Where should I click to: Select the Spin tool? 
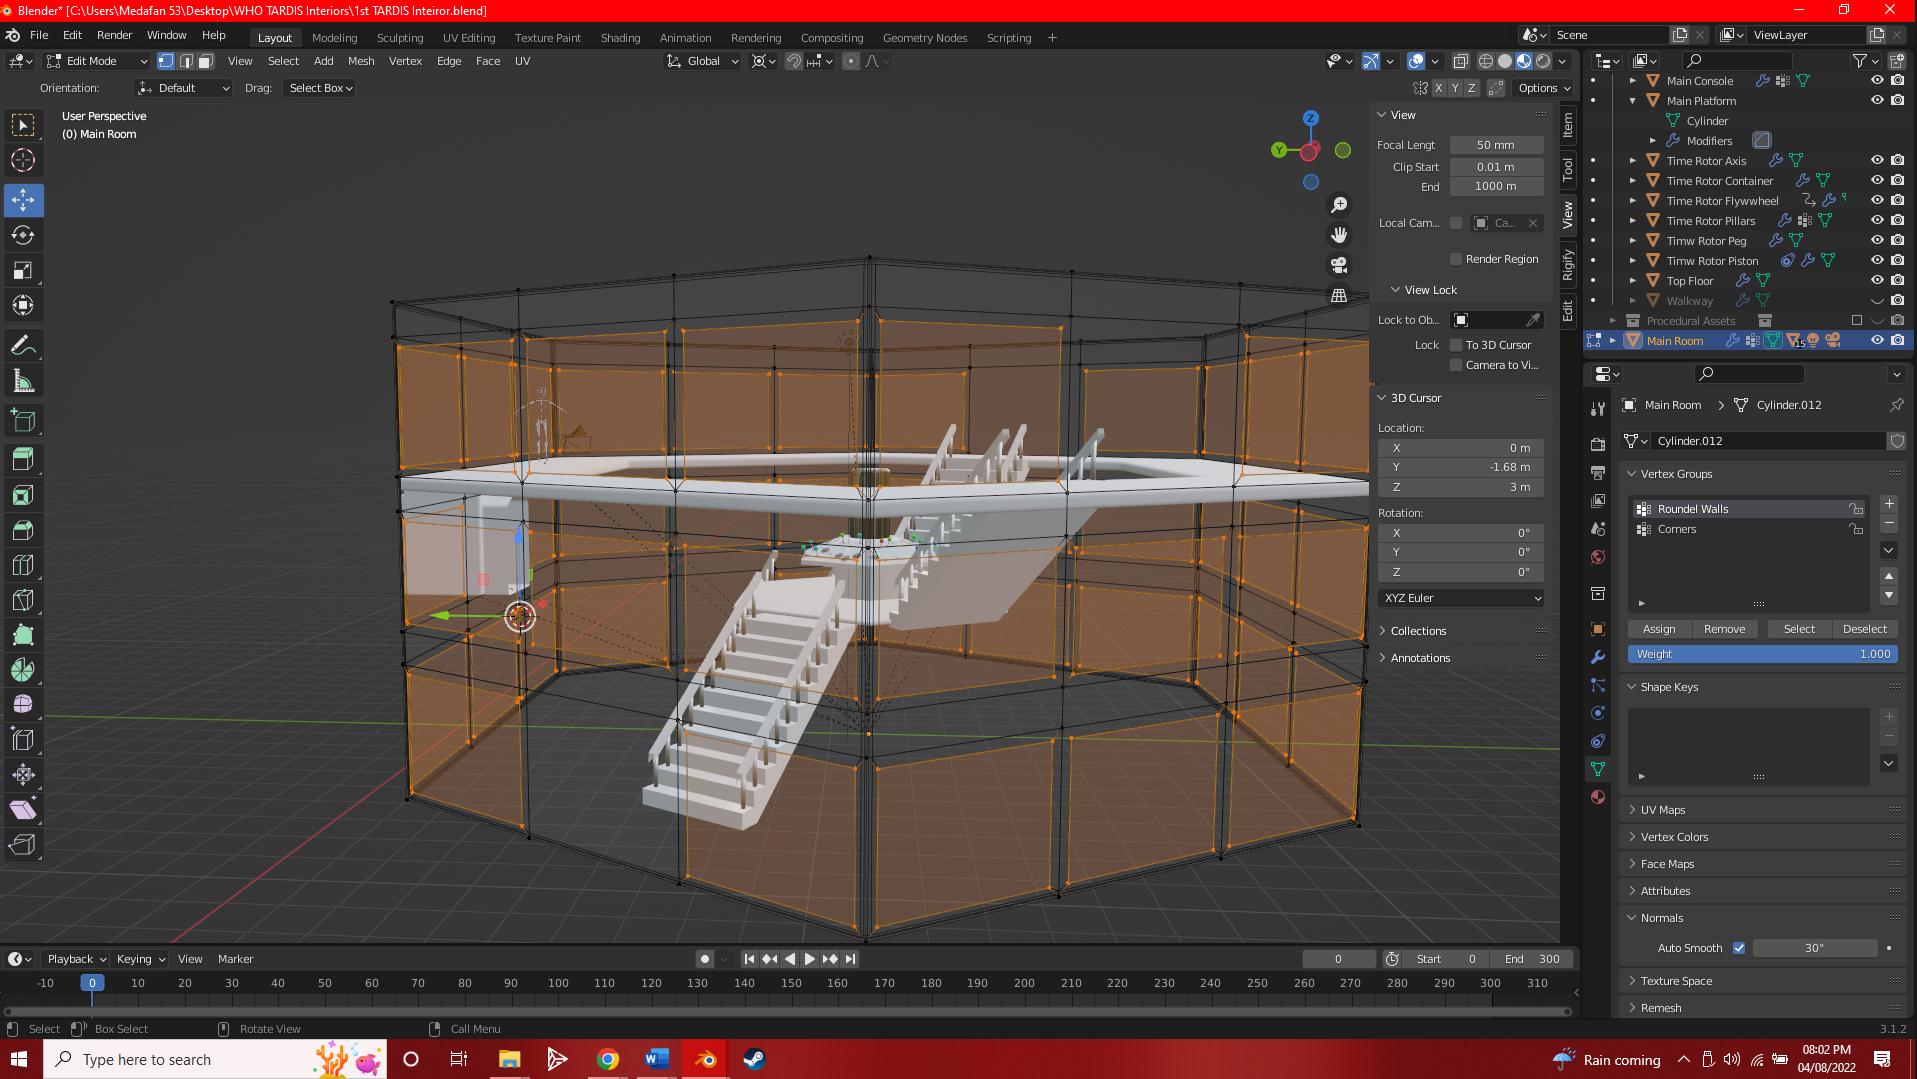point(23,670)
